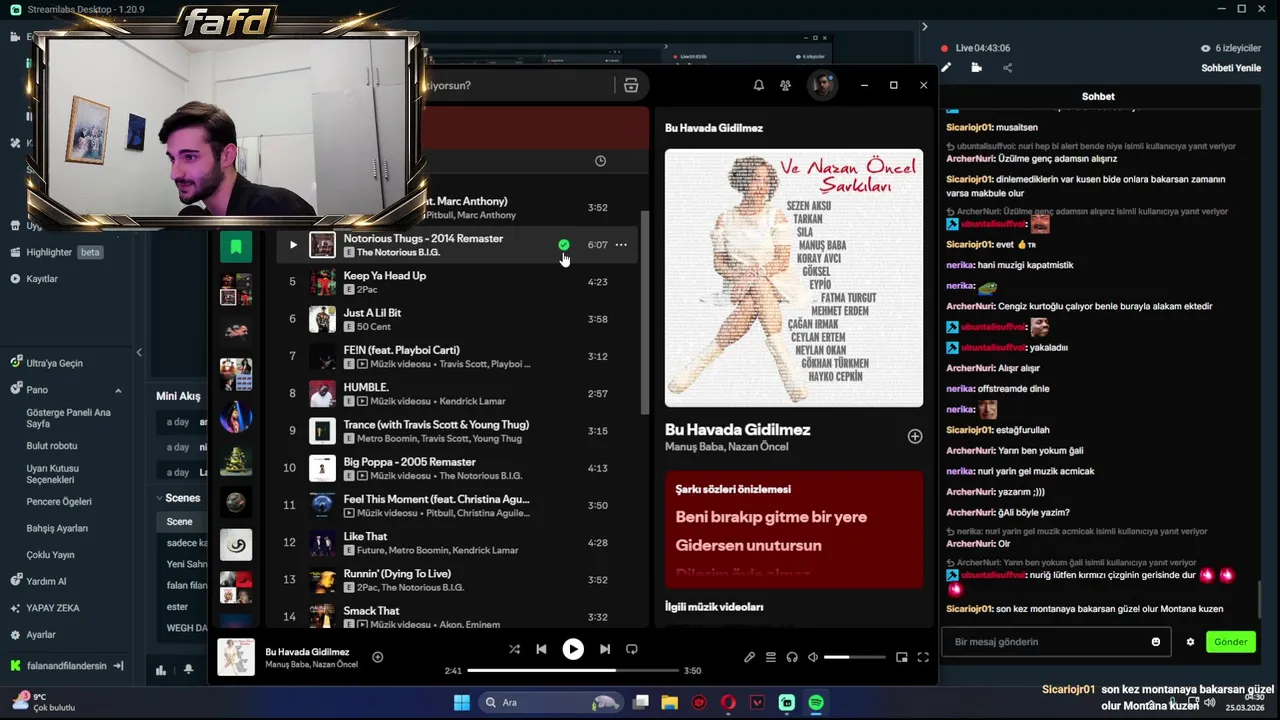Click Ultra'ya Geçin in Streamlabs sidebar
Viewport: 1280px width, 720px height.
(x=54, y=363)
